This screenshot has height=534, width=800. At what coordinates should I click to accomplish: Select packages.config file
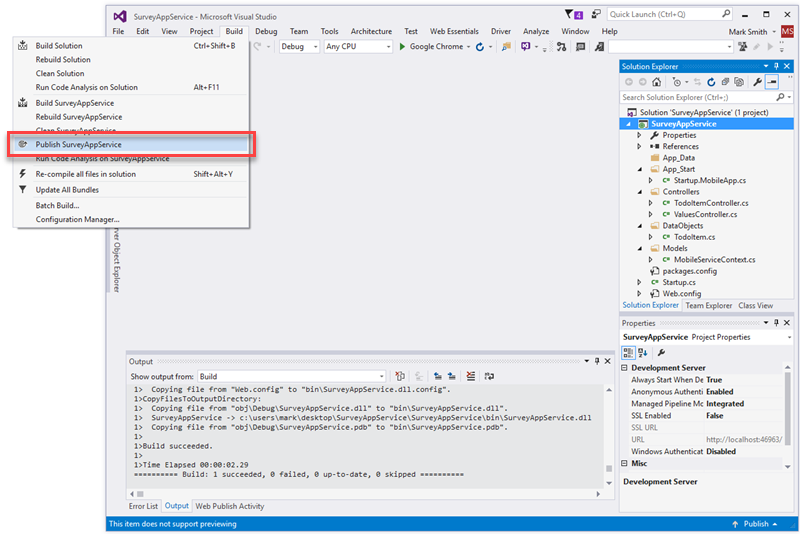(x=689, y=271)
